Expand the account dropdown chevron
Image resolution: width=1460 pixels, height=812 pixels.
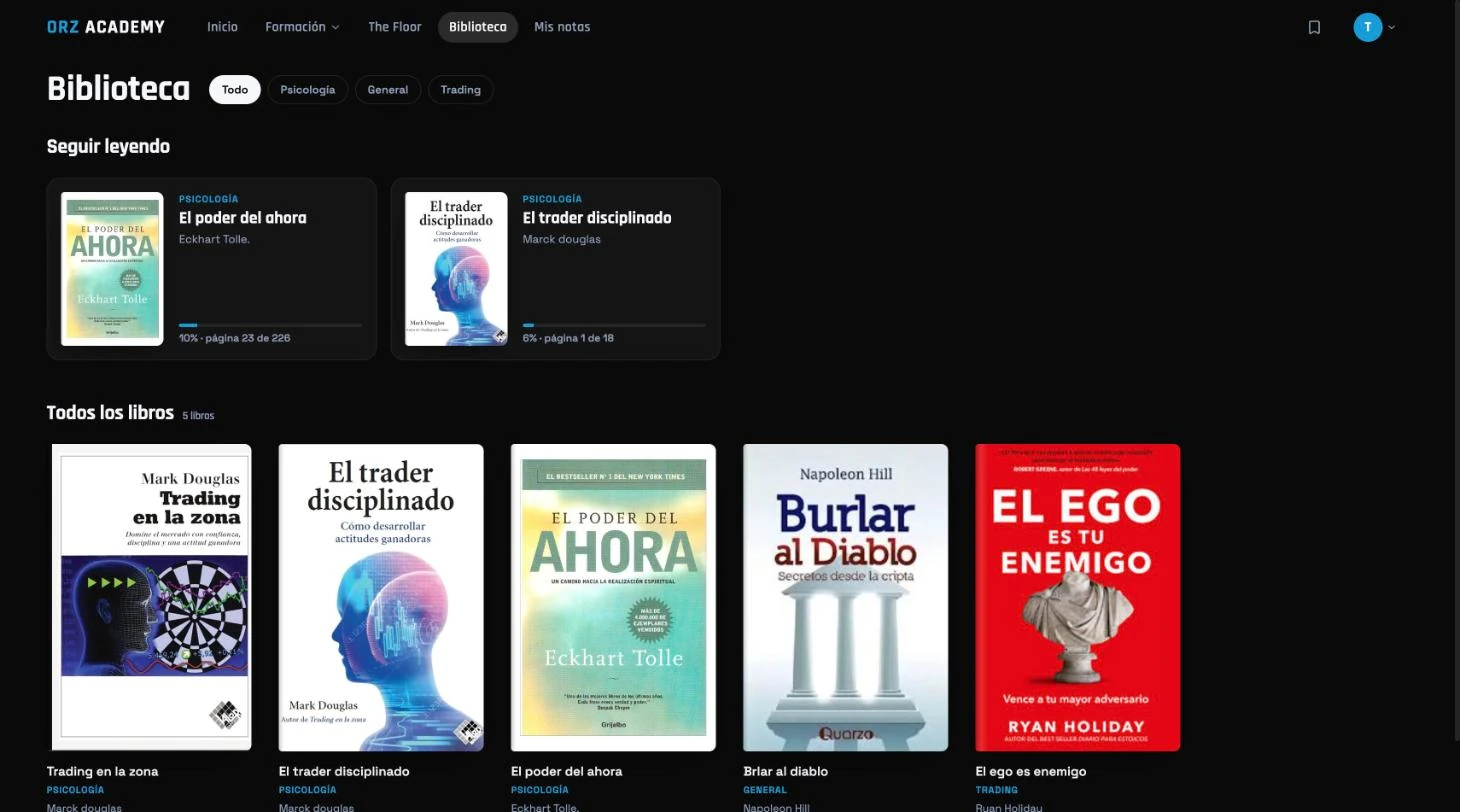tap(1391, 28)
